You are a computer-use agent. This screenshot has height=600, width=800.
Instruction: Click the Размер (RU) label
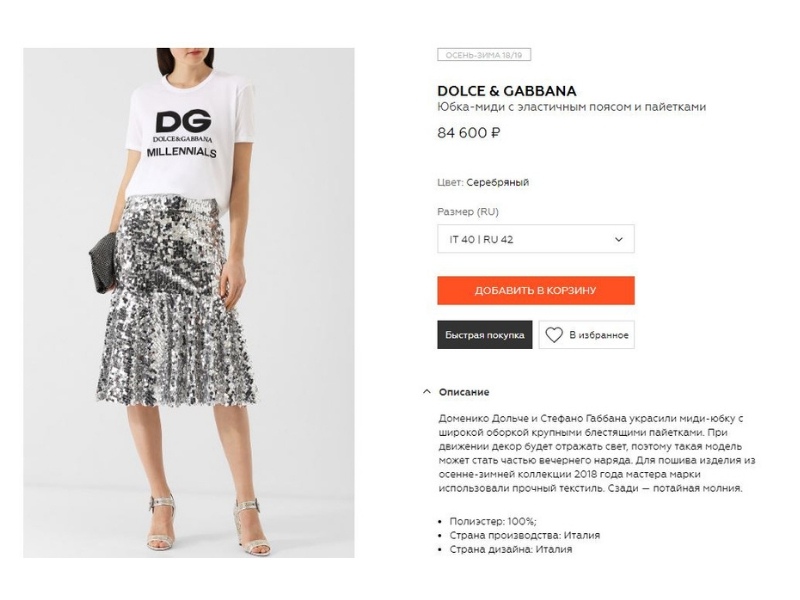pos(468,212)
